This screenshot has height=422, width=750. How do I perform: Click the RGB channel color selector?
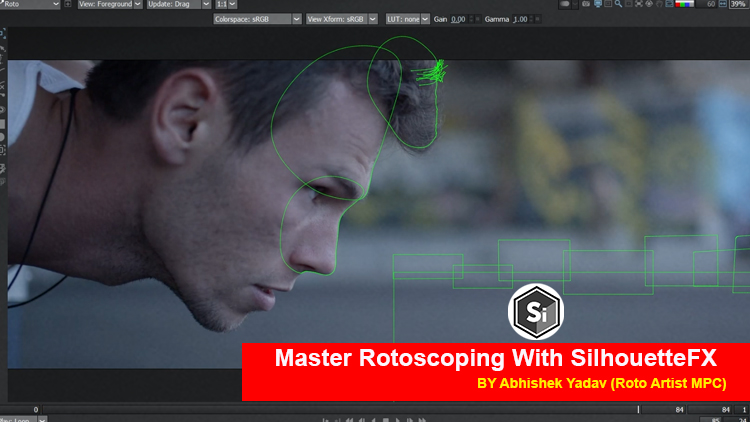[685, 4]
